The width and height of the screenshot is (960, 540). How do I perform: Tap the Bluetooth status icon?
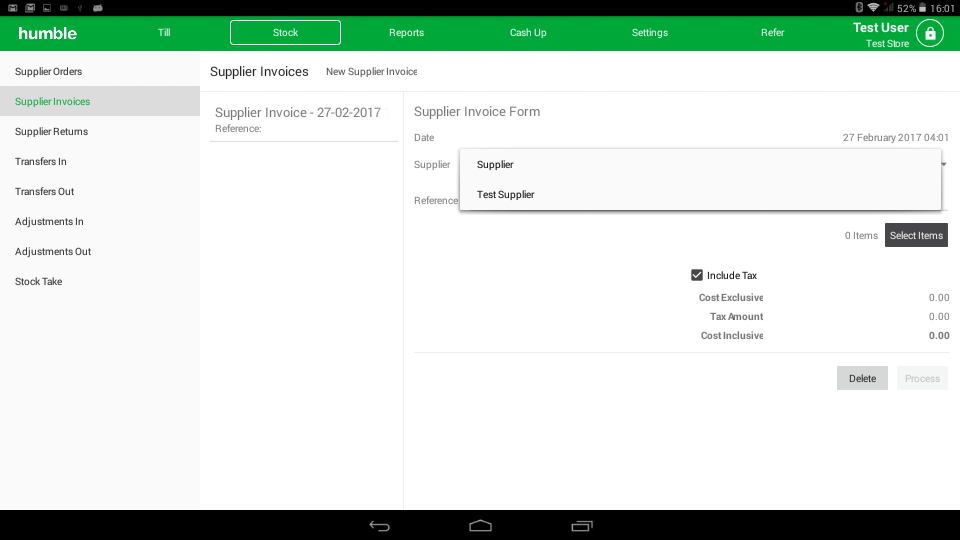[x=859, y=7]
